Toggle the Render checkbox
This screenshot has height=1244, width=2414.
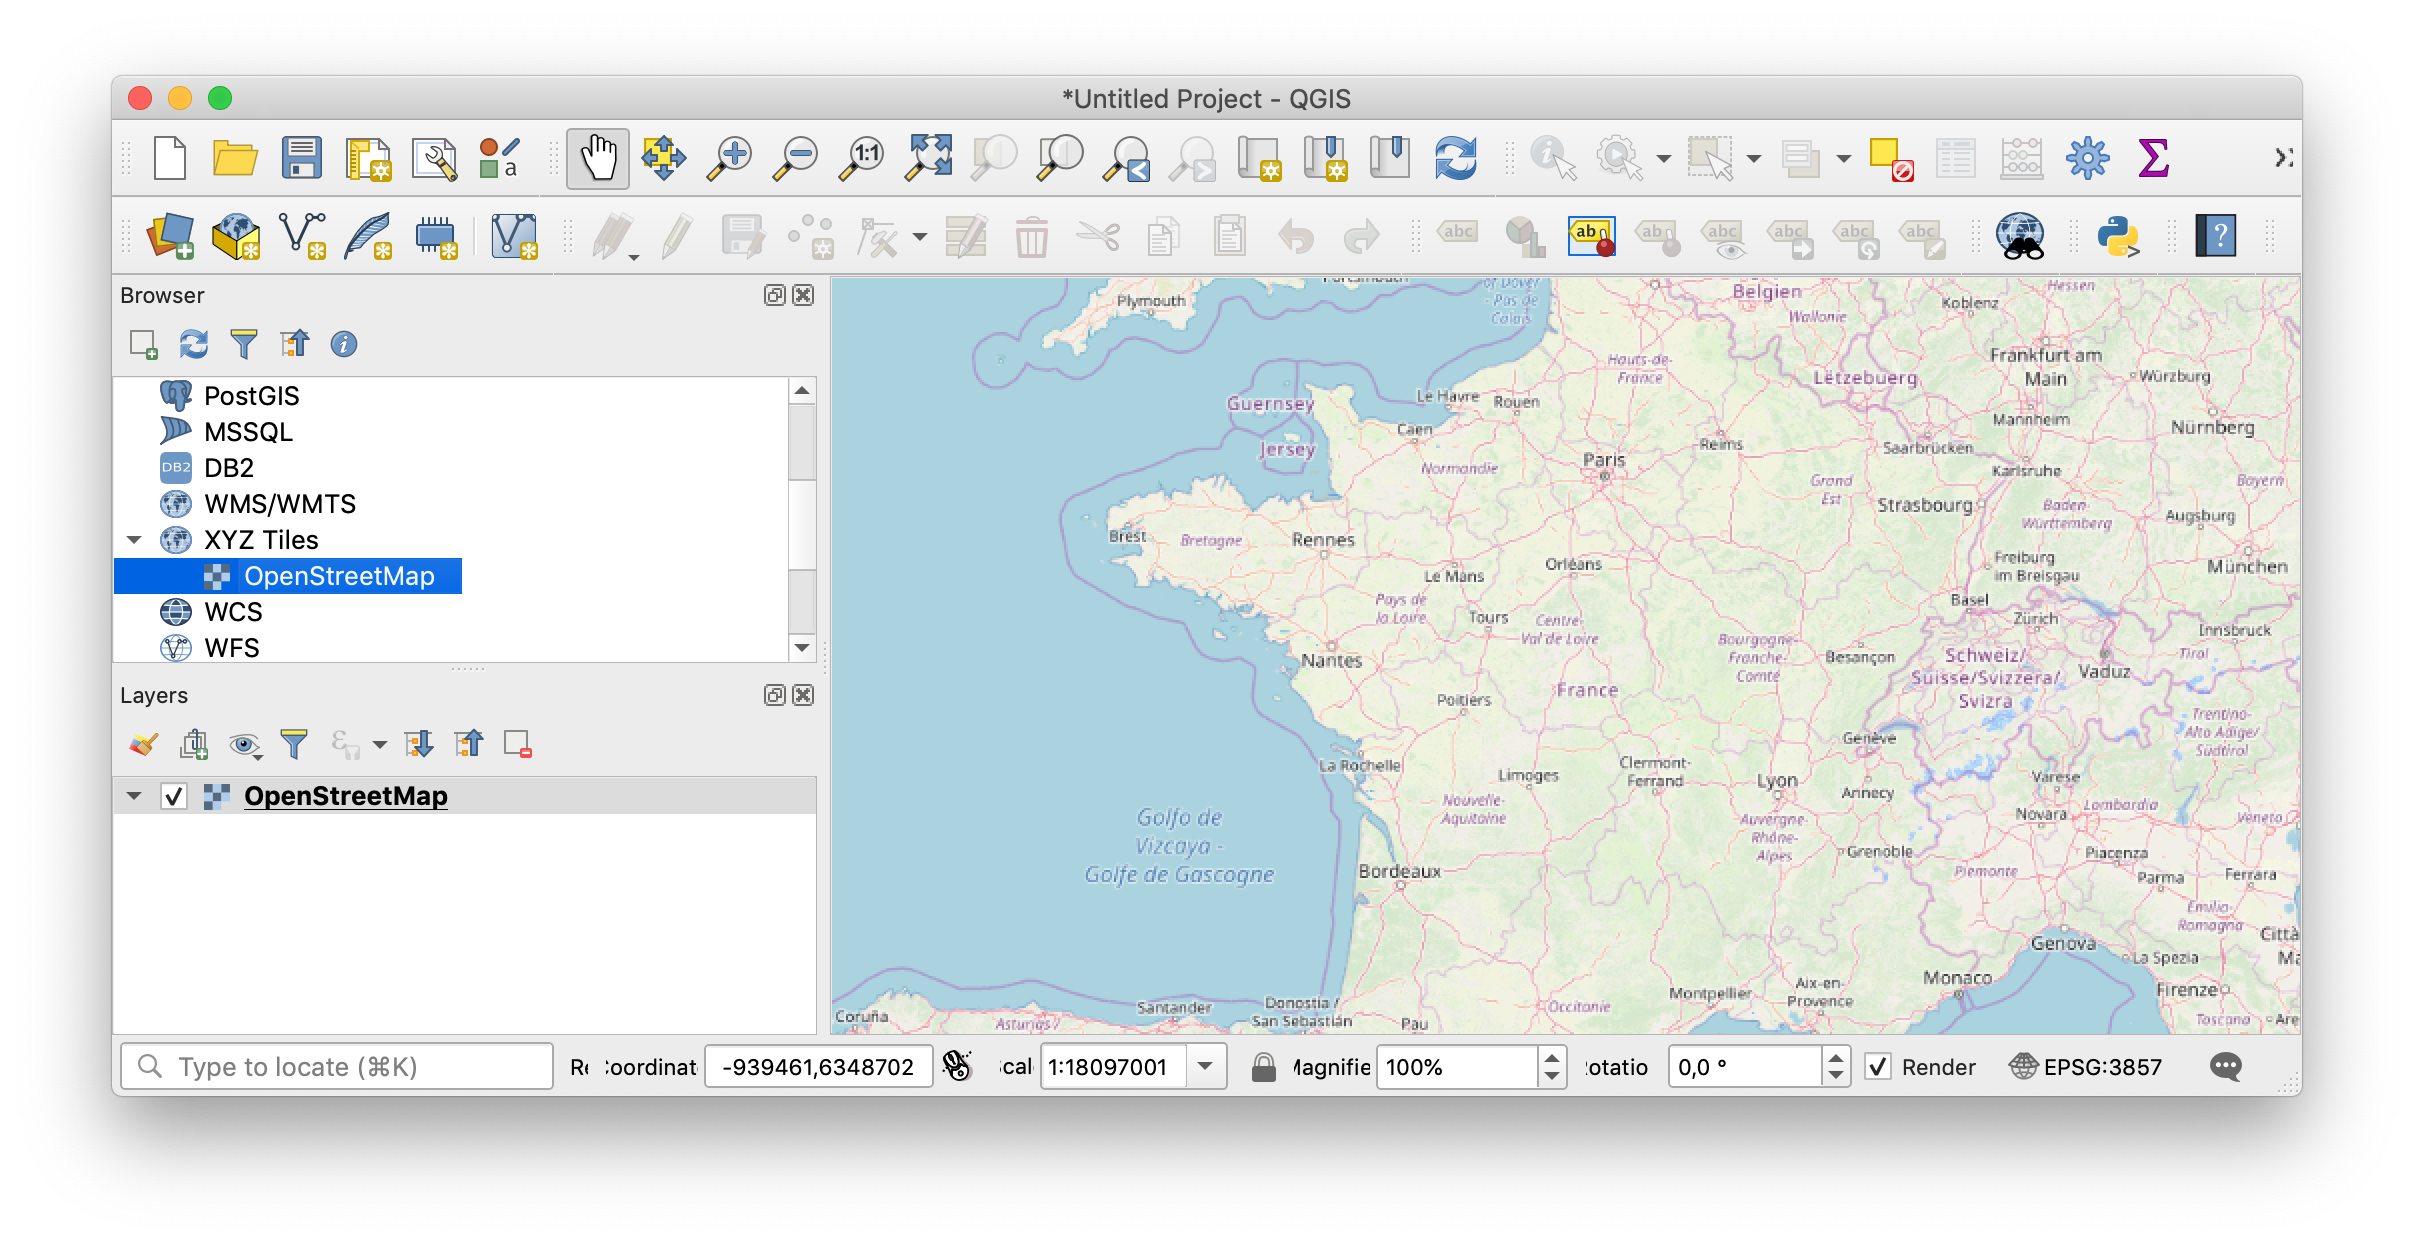[x=1878, y=1067]
